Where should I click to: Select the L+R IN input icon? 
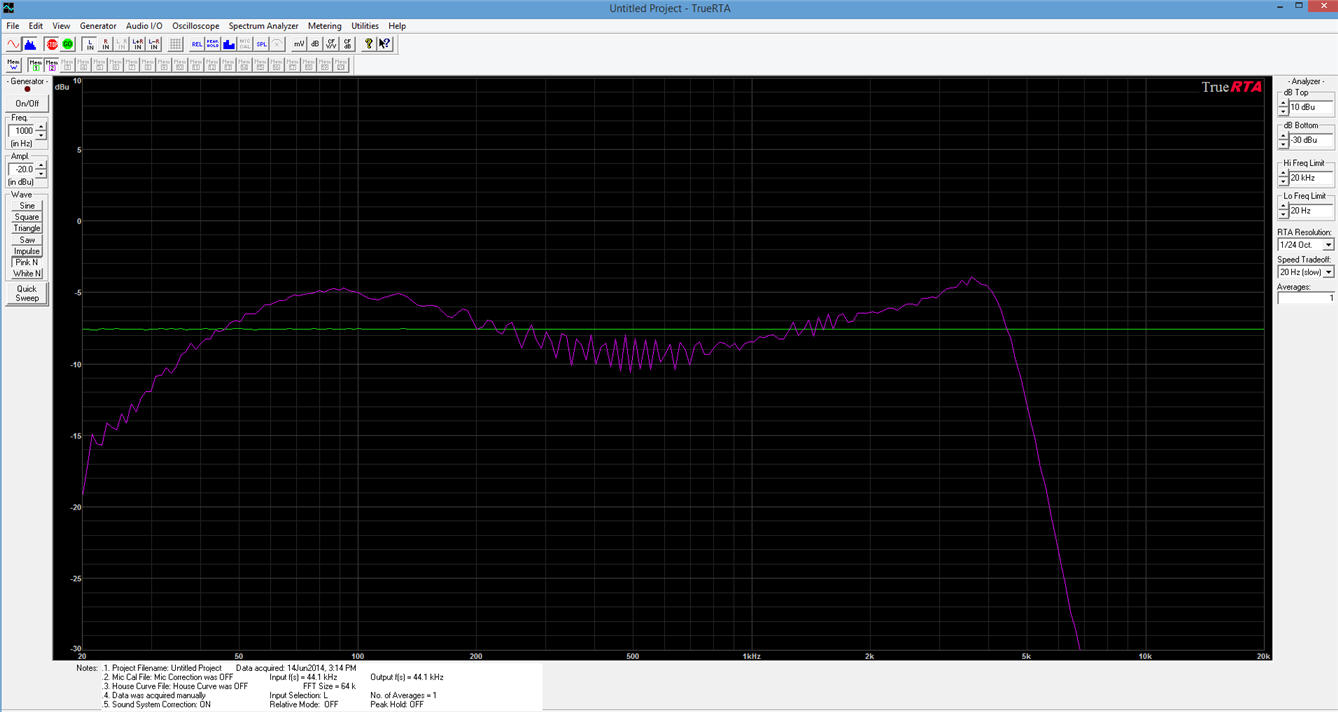tap(138, 44)
